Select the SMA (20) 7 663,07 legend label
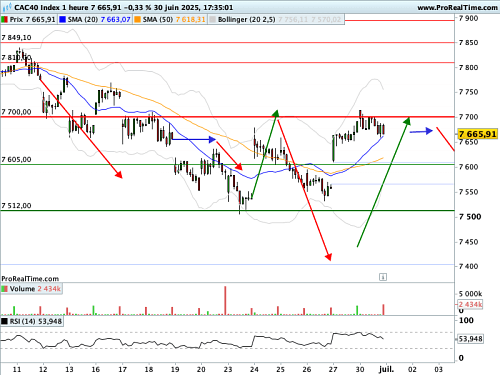 [x=99, y=20]
